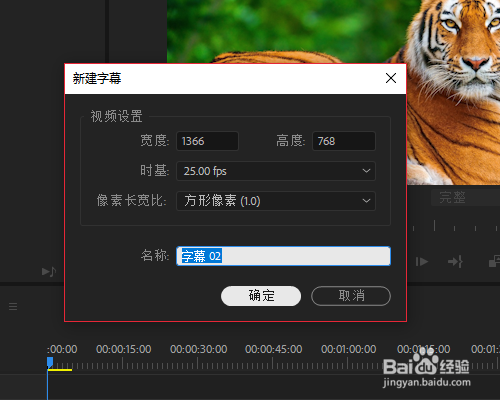The width and height of the screenshot is (500, 400).
Task: Click timeline ruler at 00:00:15:00
Action: (123, 349)
